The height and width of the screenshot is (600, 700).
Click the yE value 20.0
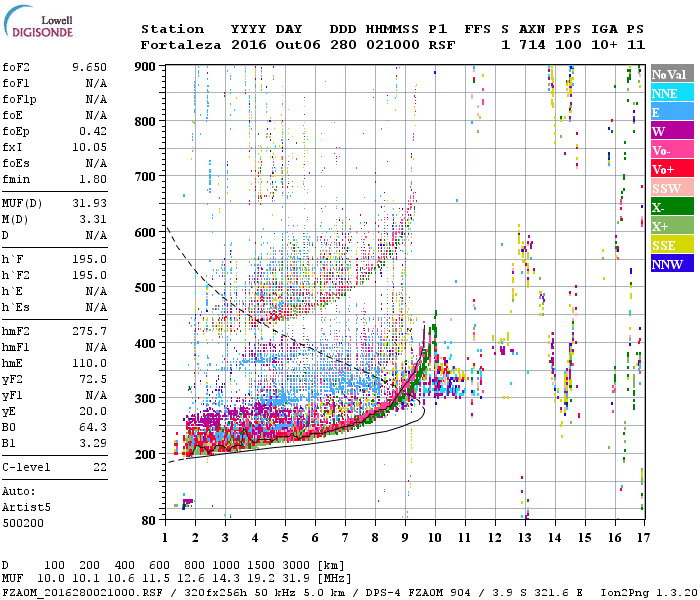click(x=93, y=412)
